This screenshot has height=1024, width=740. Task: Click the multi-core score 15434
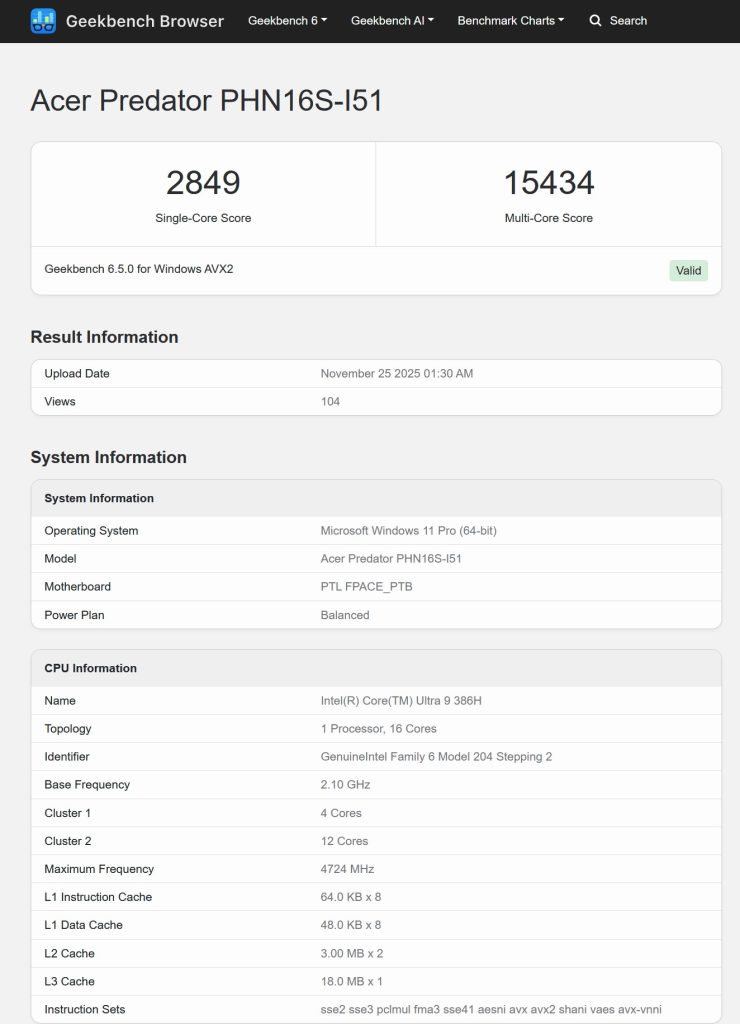[x=548, y=183]
